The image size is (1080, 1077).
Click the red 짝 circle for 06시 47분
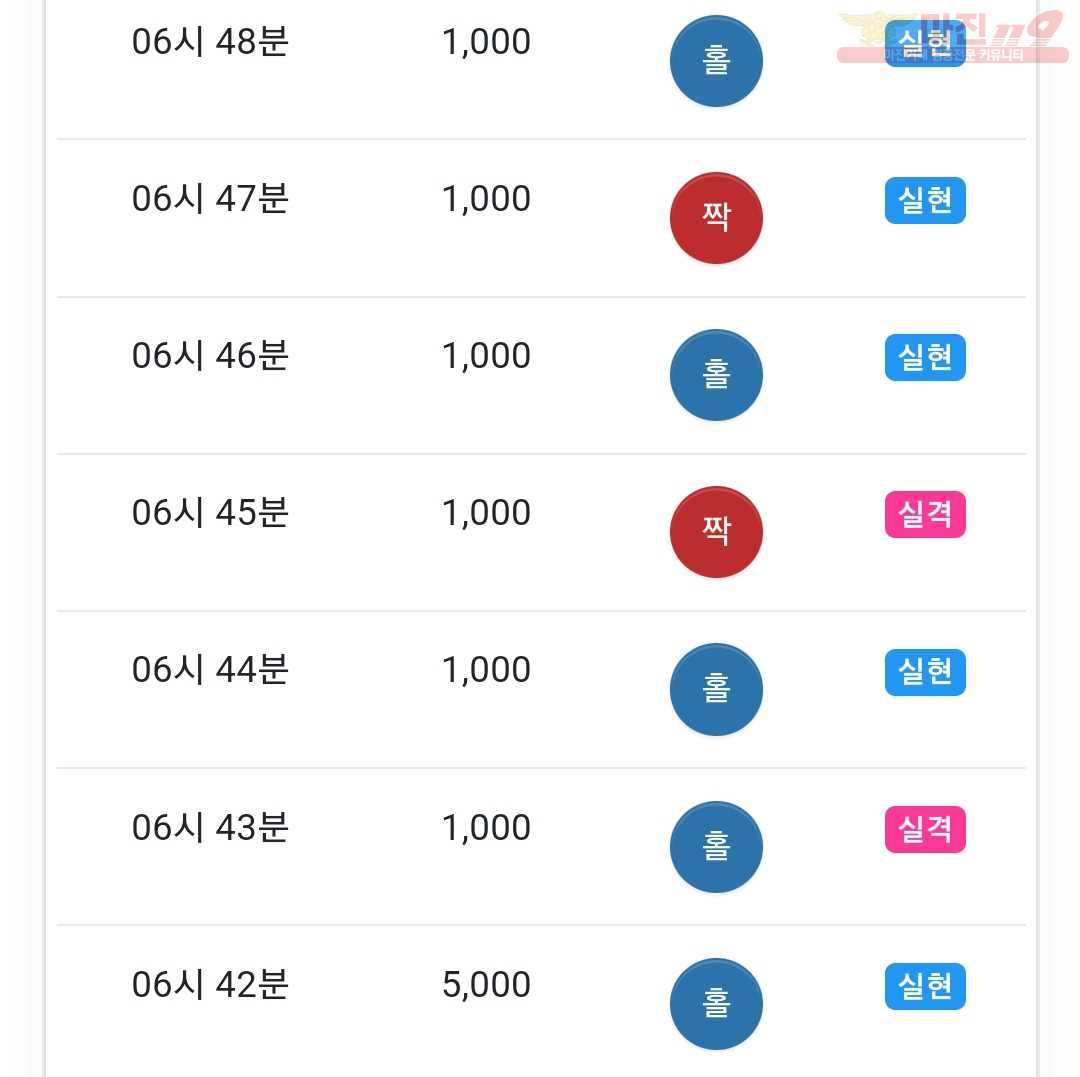point(716,218)
